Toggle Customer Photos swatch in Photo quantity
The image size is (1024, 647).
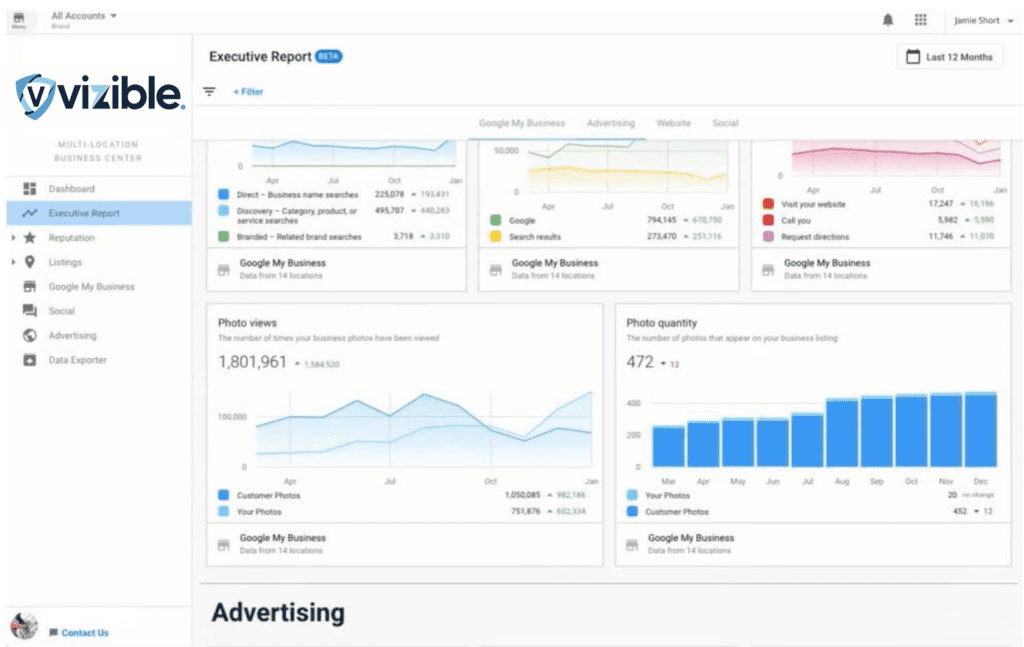632,511
